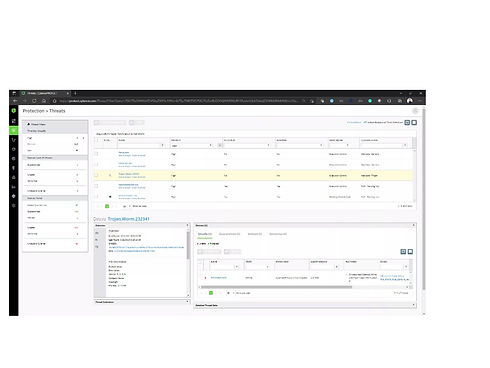The image size is (490, 368).
Task: Click the Protection breadcrumb link
Action: click(x=34, y=111)
